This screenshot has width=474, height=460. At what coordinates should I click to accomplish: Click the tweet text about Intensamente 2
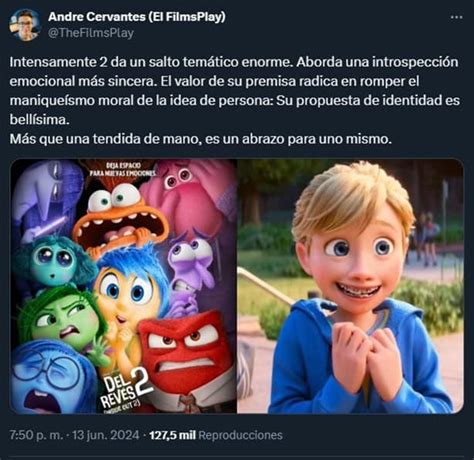pos(235,100)
